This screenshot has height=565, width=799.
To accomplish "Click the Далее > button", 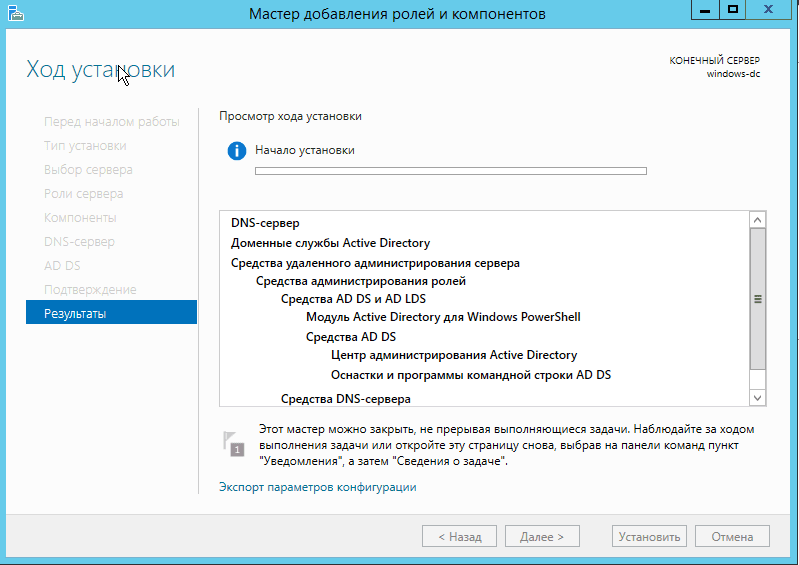I will tap(542, 536).
